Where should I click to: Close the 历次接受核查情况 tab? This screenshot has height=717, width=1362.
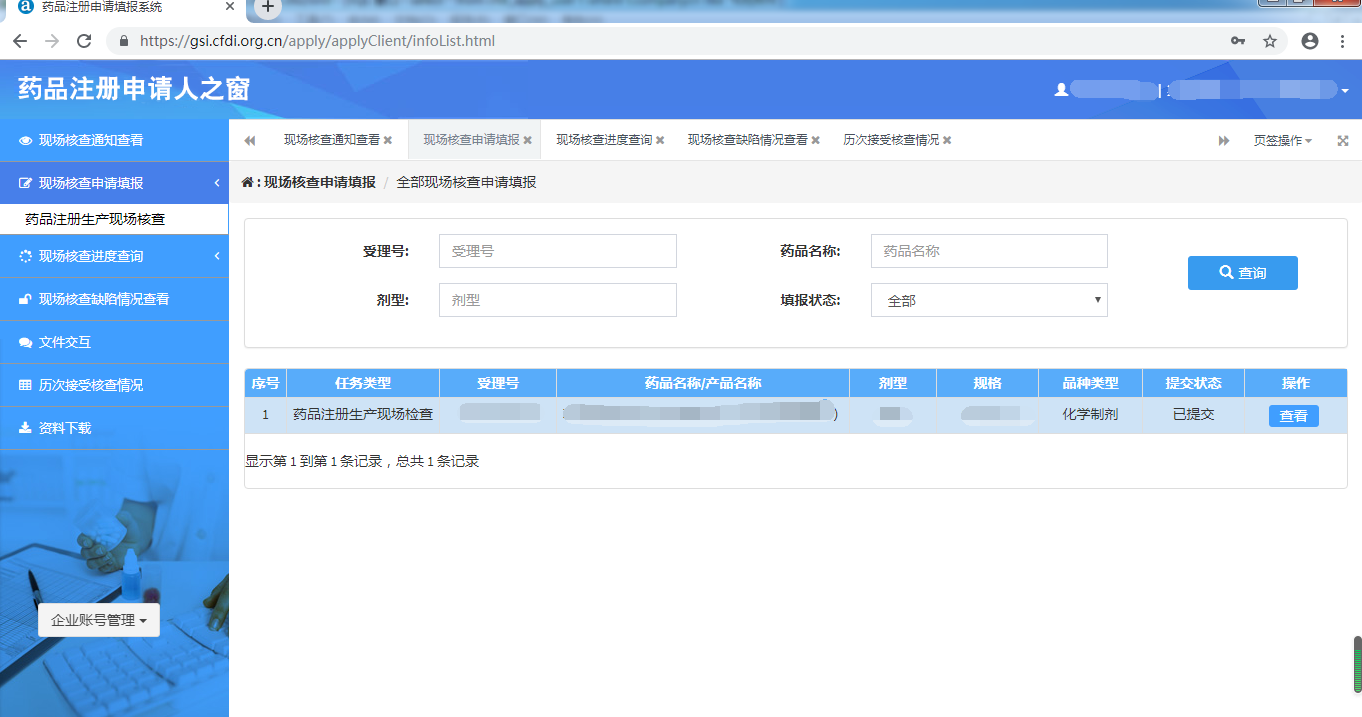tap(947, 141)
